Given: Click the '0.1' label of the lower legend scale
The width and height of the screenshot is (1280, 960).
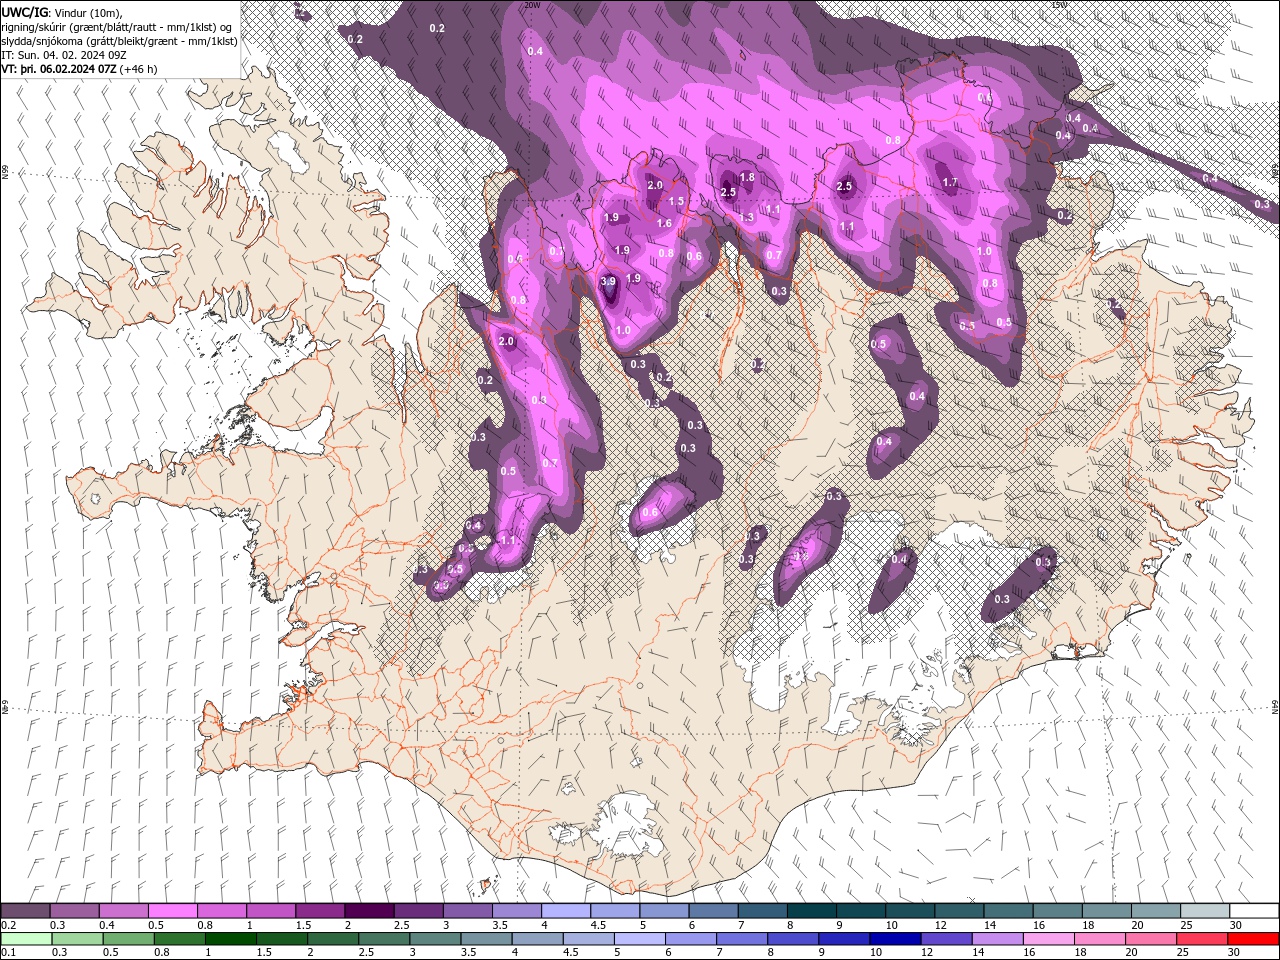Looking at the screenshot, I should point(9,953).
